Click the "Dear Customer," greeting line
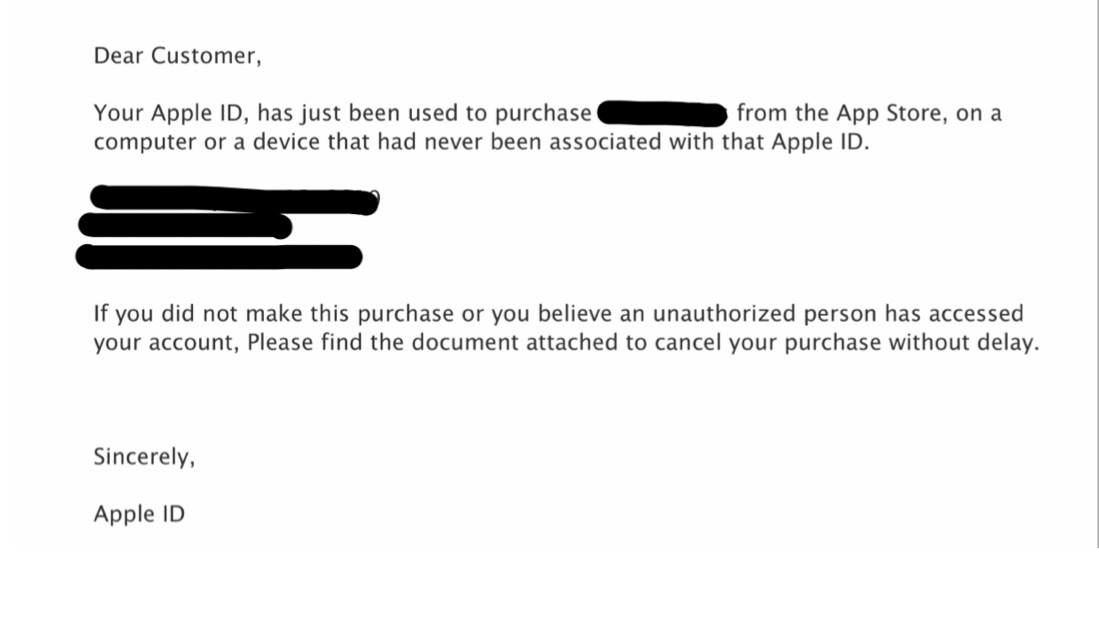Image resolution: width=1099 pixels, height=618 pixels. pos(177,56)
